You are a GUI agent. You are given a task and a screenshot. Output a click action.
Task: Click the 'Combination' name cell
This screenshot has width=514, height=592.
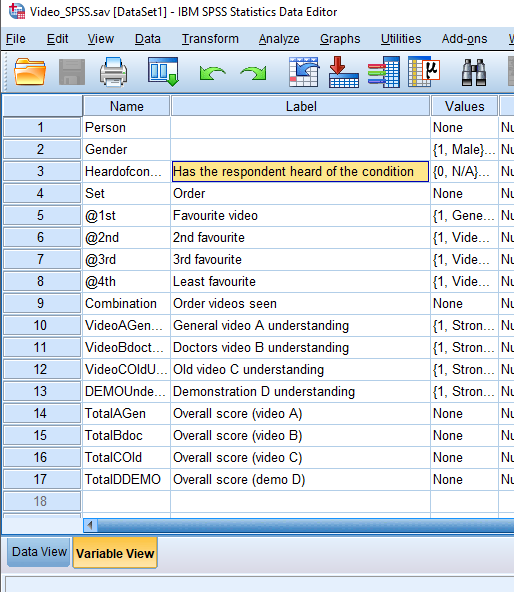point(127,303)
